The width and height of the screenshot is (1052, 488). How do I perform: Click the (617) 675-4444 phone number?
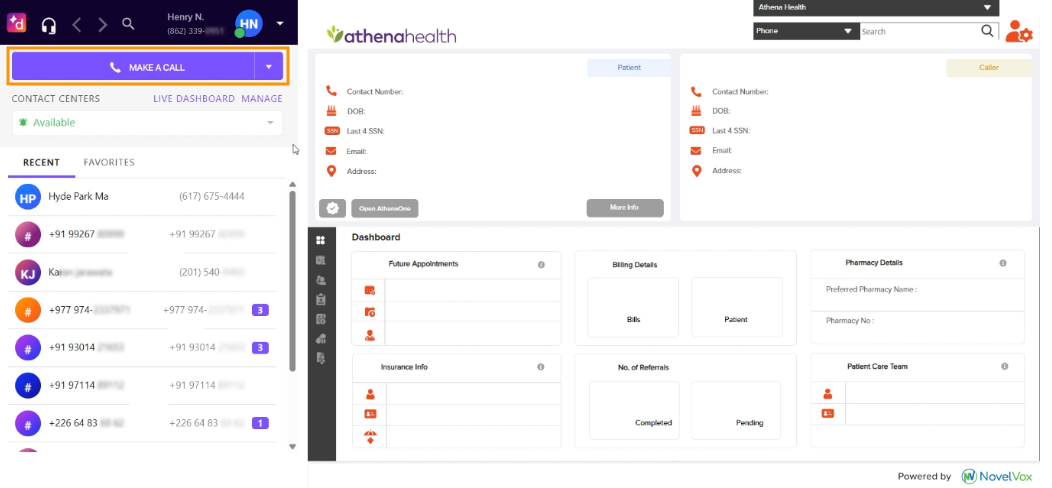pyautogui.click(x=212, y=197)
